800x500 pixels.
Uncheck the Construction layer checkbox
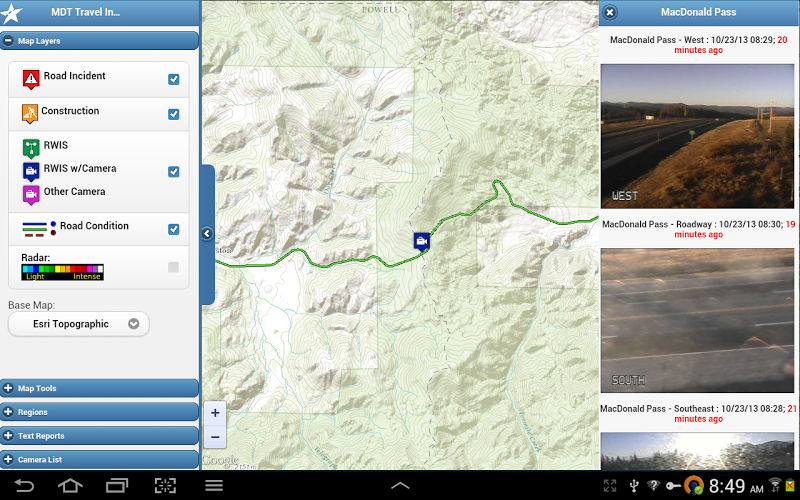[x=173, y=114]
